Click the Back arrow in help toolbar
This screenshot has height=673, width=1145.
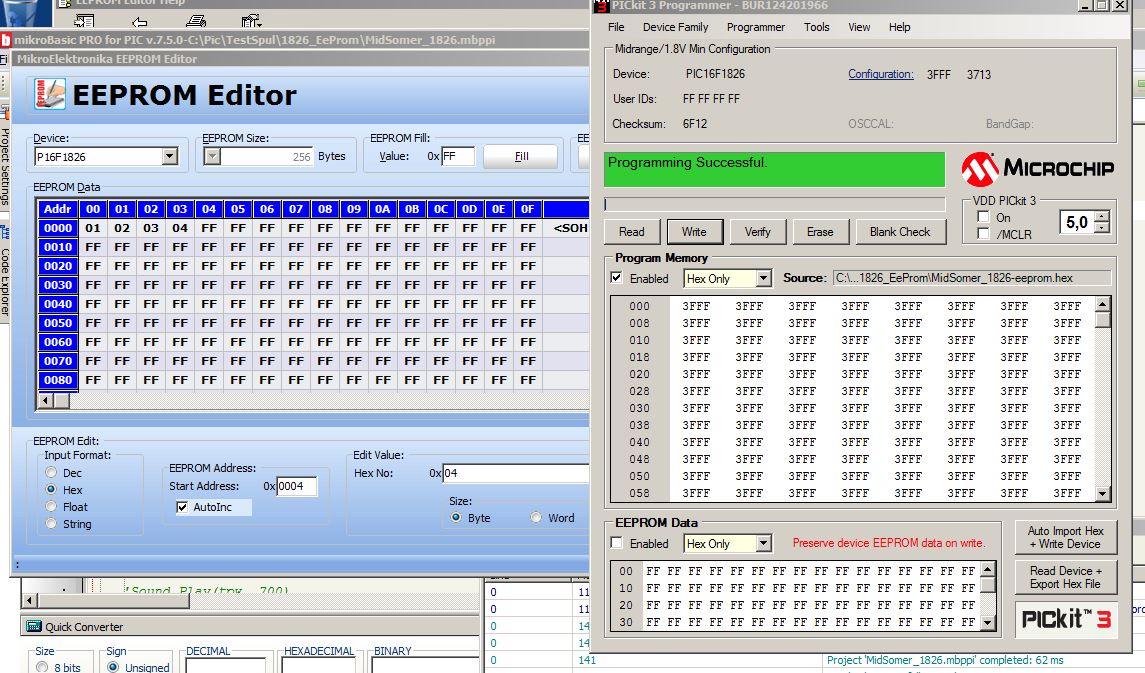139,21
